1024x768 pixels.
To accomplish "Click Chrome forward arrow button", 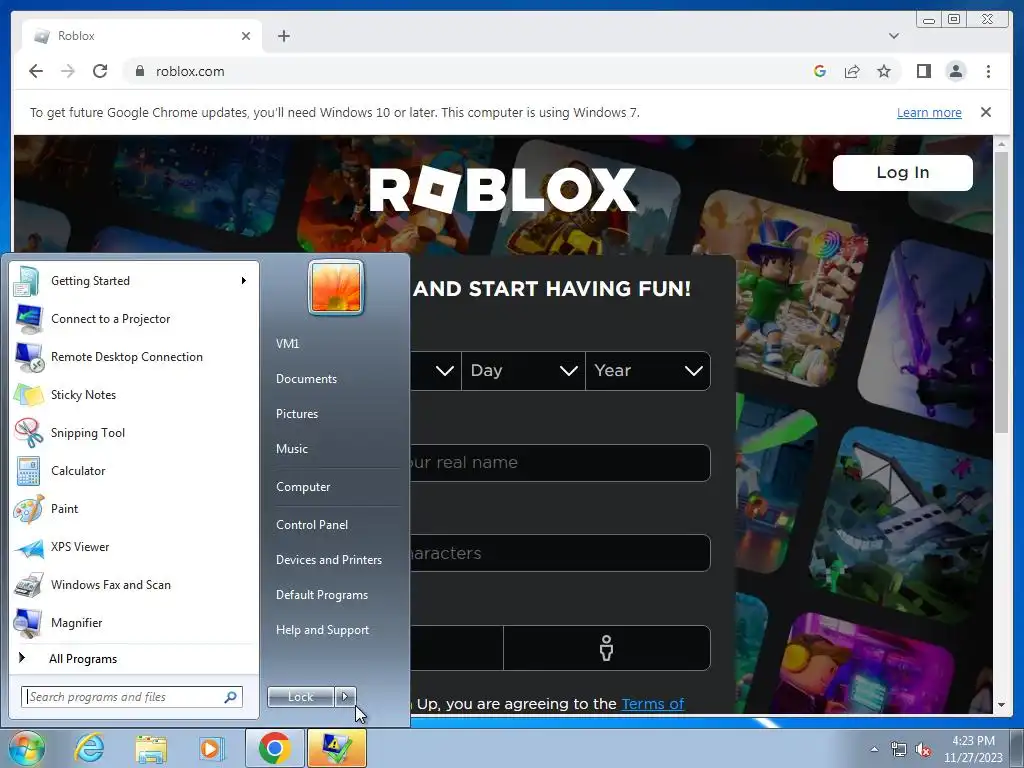I will 68,71.
